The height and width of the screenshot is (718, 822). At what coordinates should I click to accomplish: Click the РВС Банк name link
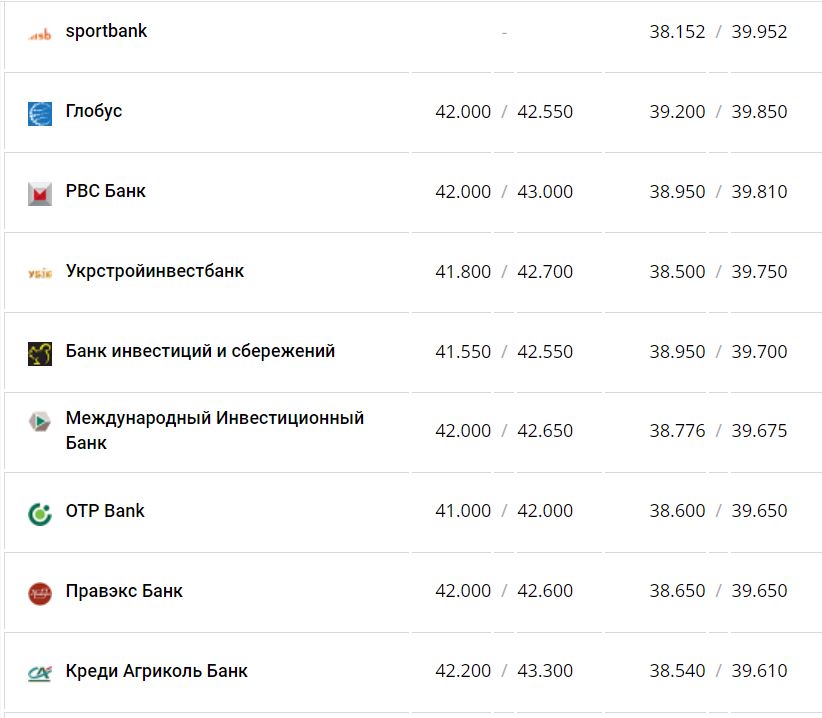[x=104, y=191]
